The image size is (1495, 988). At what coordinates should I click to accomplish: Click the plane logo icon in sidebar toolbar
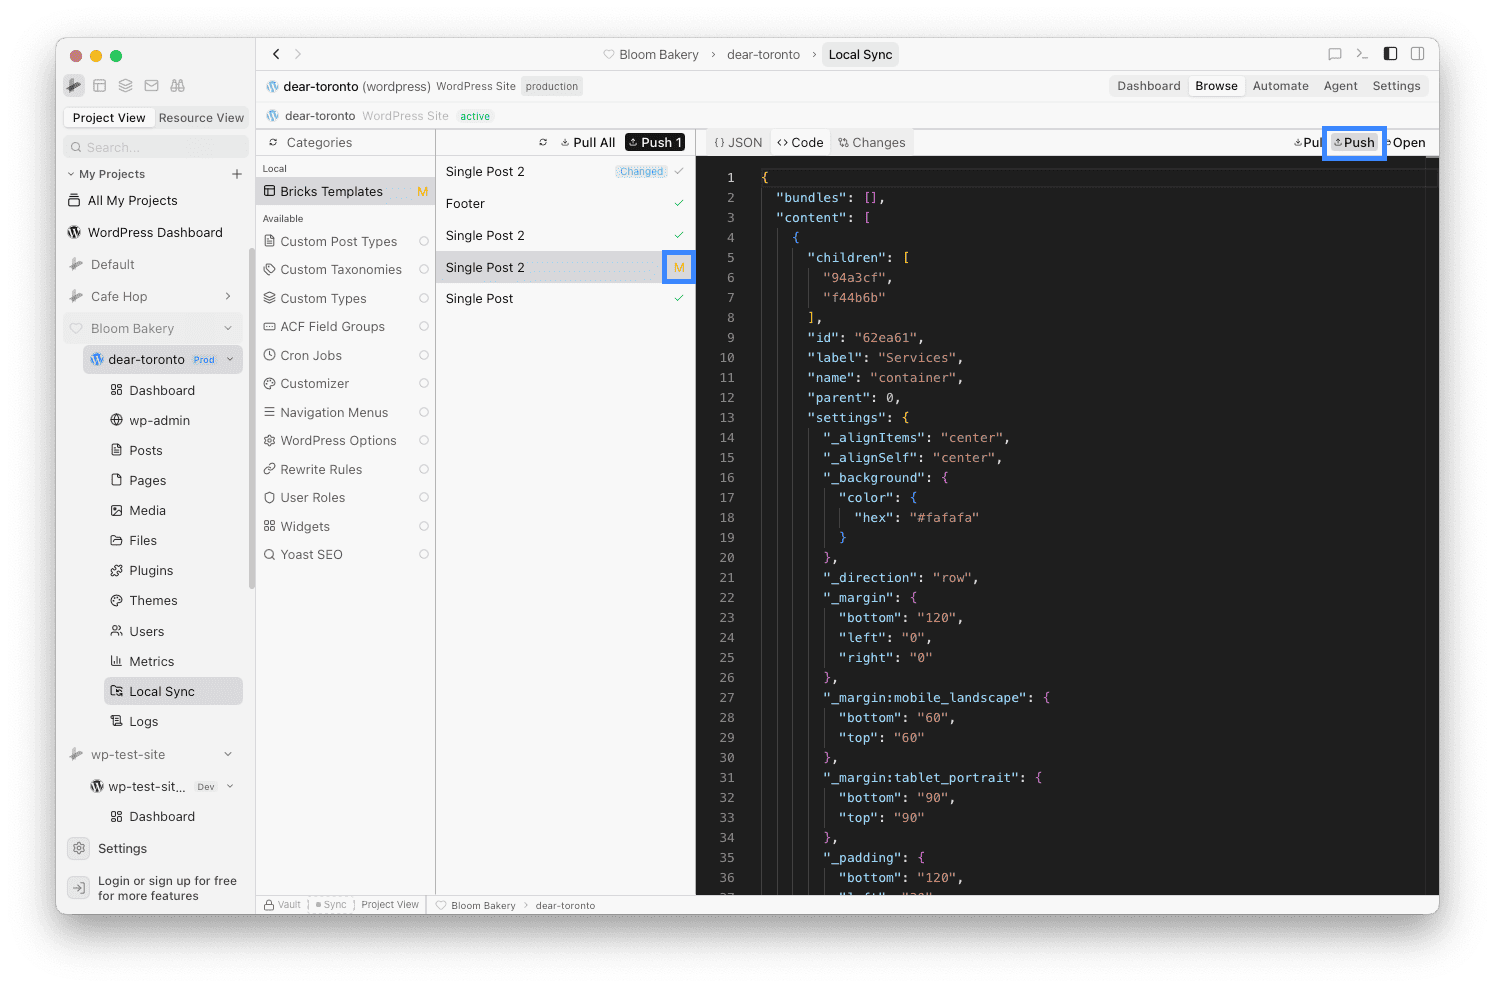pos(74,86)
